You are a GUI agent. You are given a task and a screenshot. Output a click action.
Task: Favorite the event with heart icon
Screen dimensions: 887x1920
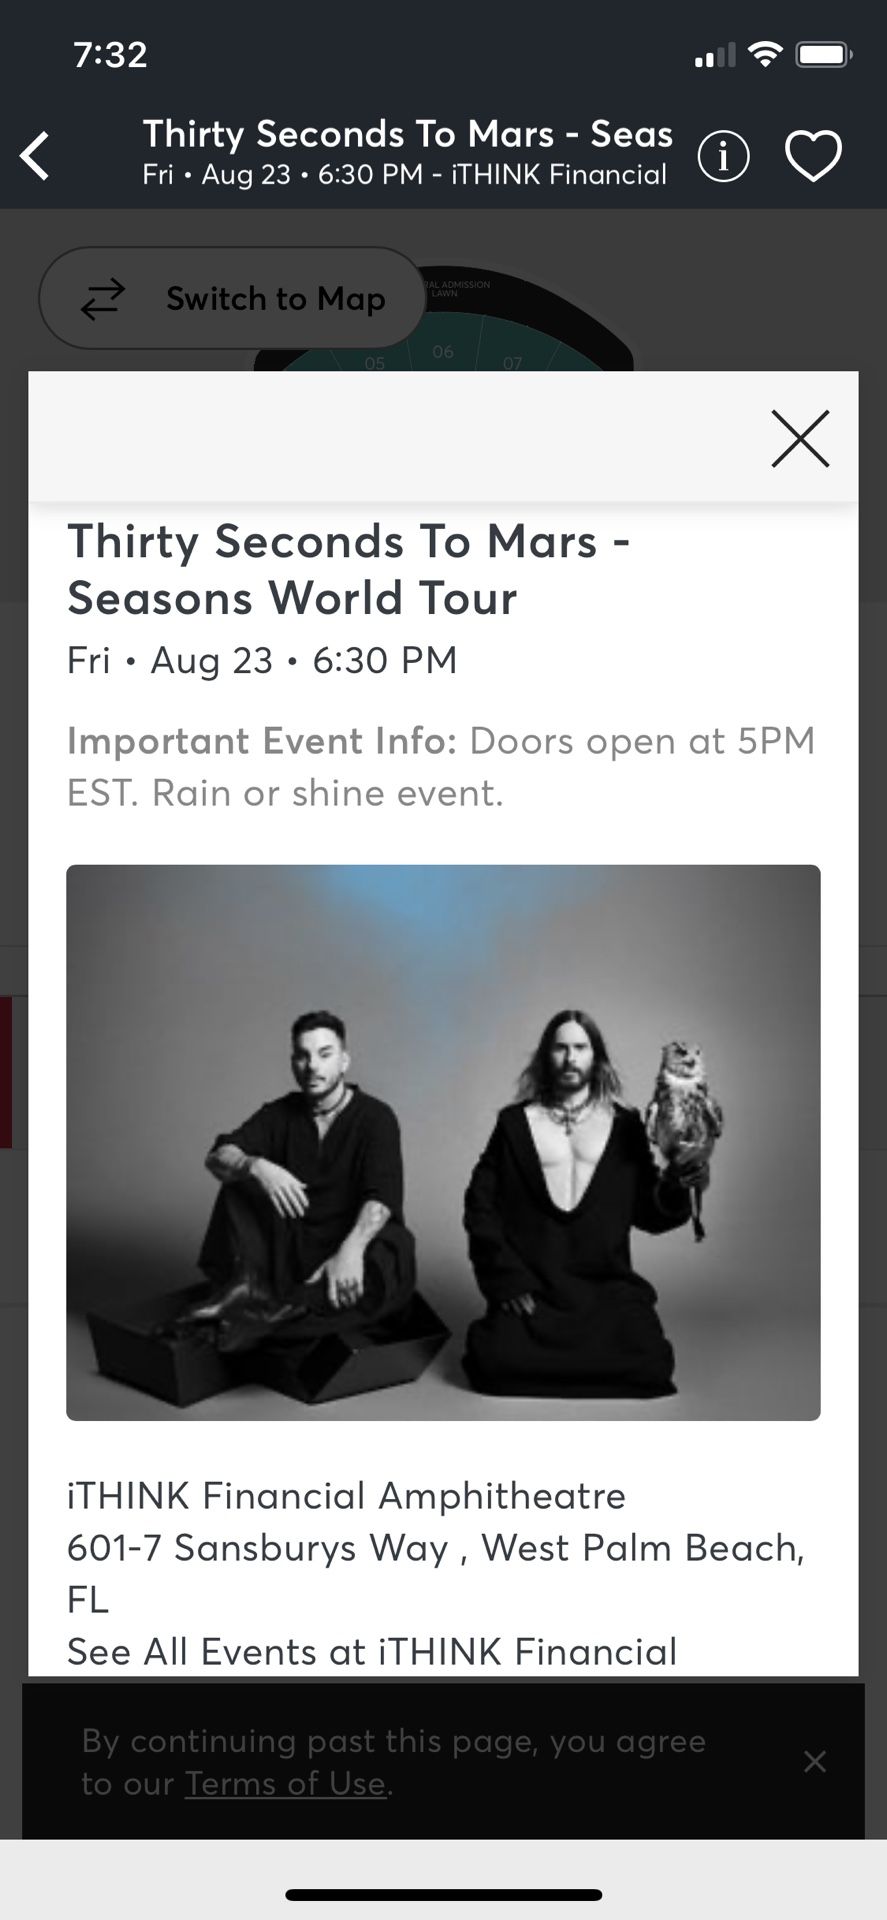coord(813,157)
